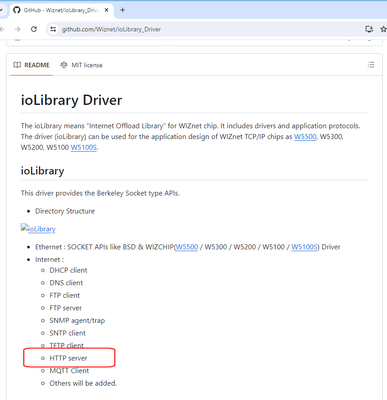
Task: Click the broken ioLibrary image link
Action: (x=38, y=229)
